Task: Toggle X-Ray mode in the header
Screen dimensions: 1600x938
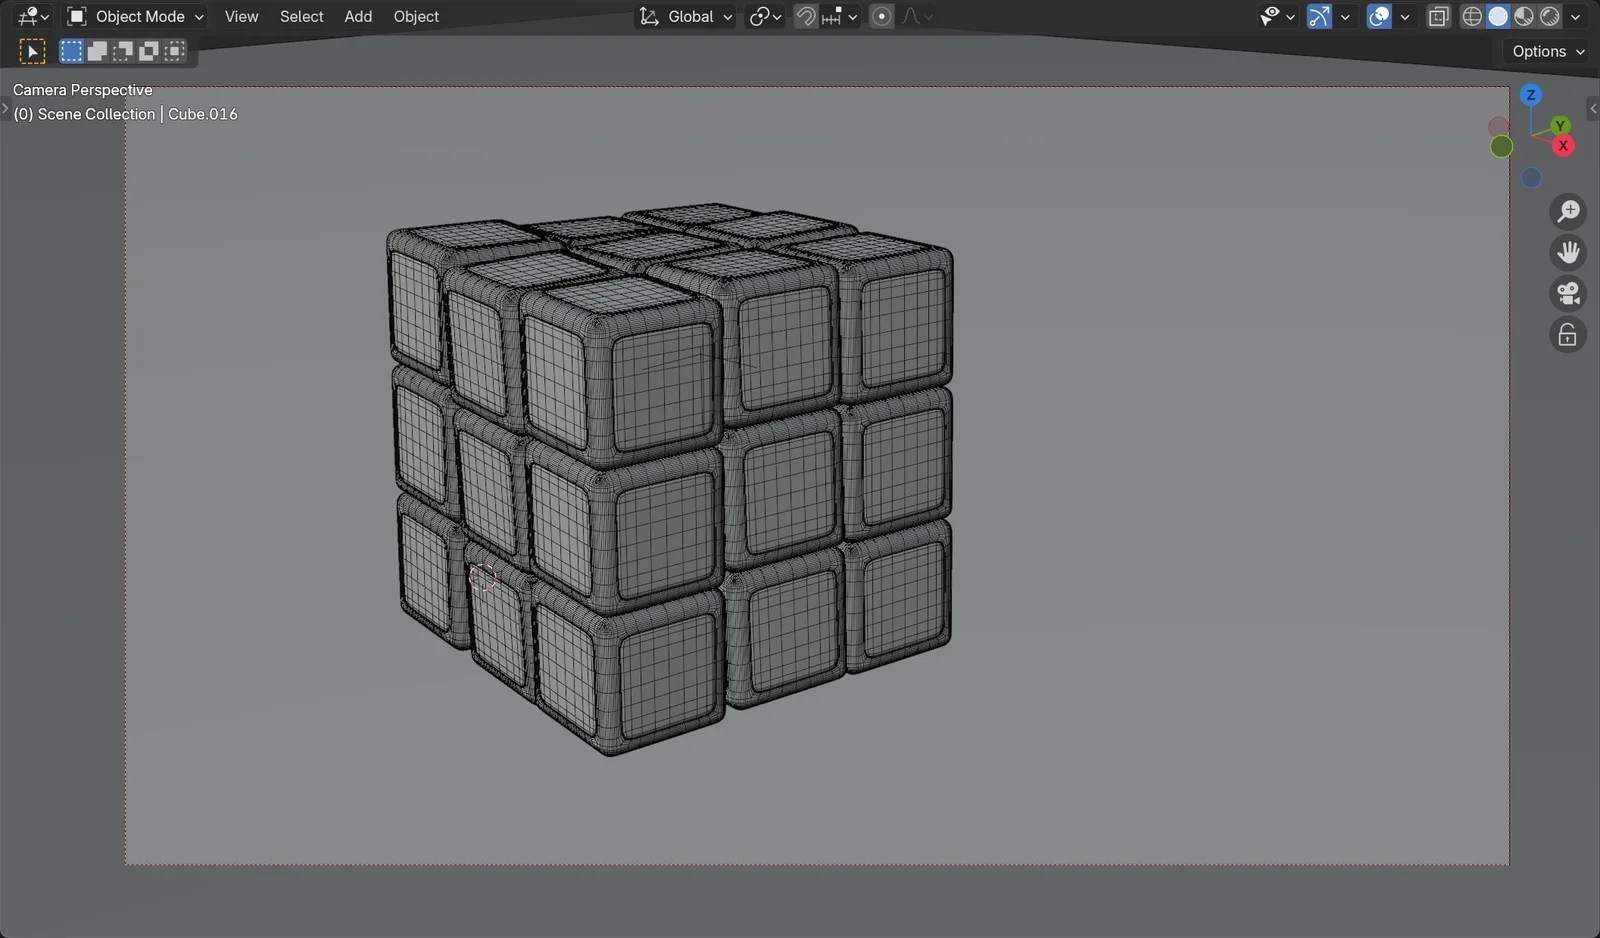Action: point(1440,16)
